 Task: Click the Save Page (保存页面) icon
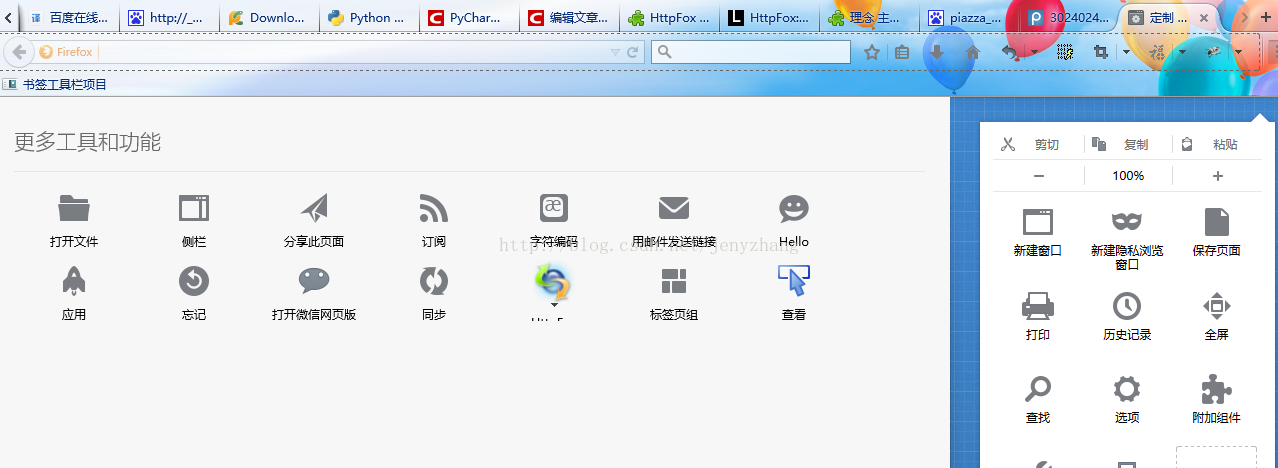click(1217, 221)
